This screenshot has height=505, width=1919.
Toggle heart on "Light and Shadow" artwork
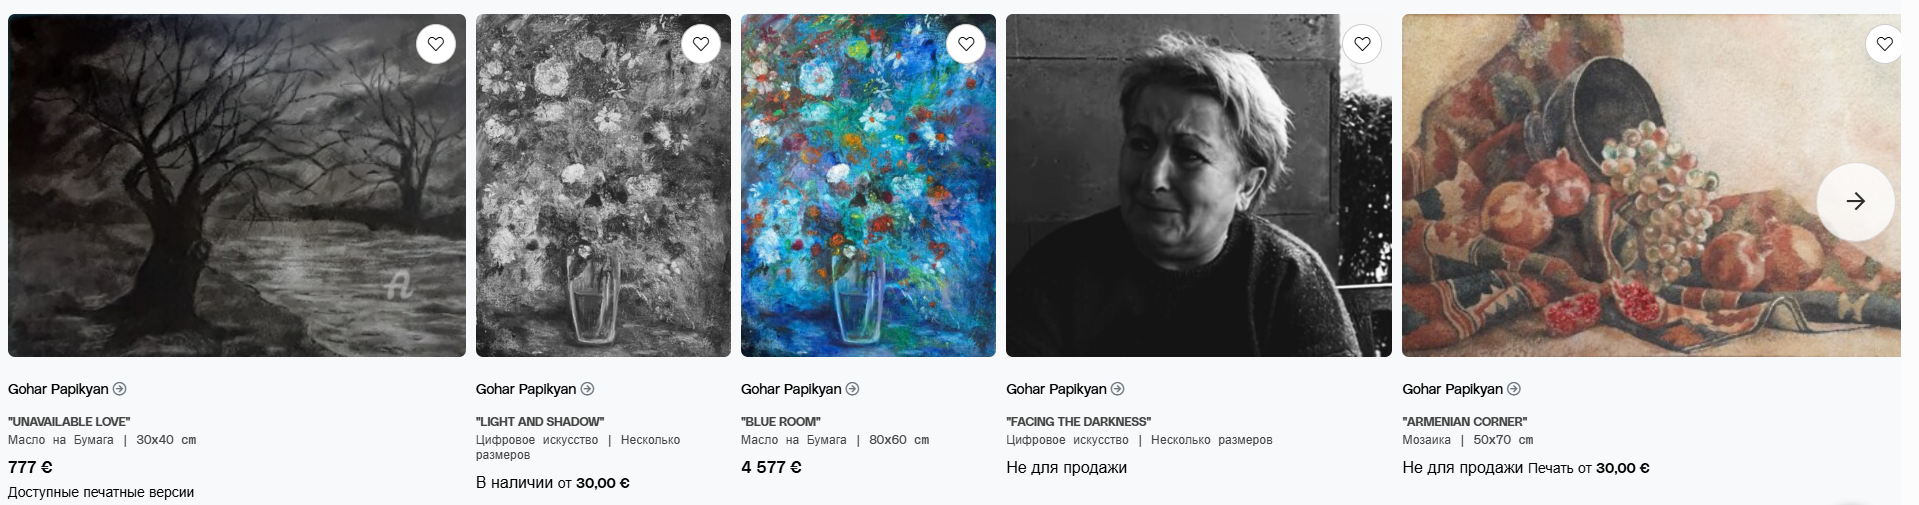[701, 44]
